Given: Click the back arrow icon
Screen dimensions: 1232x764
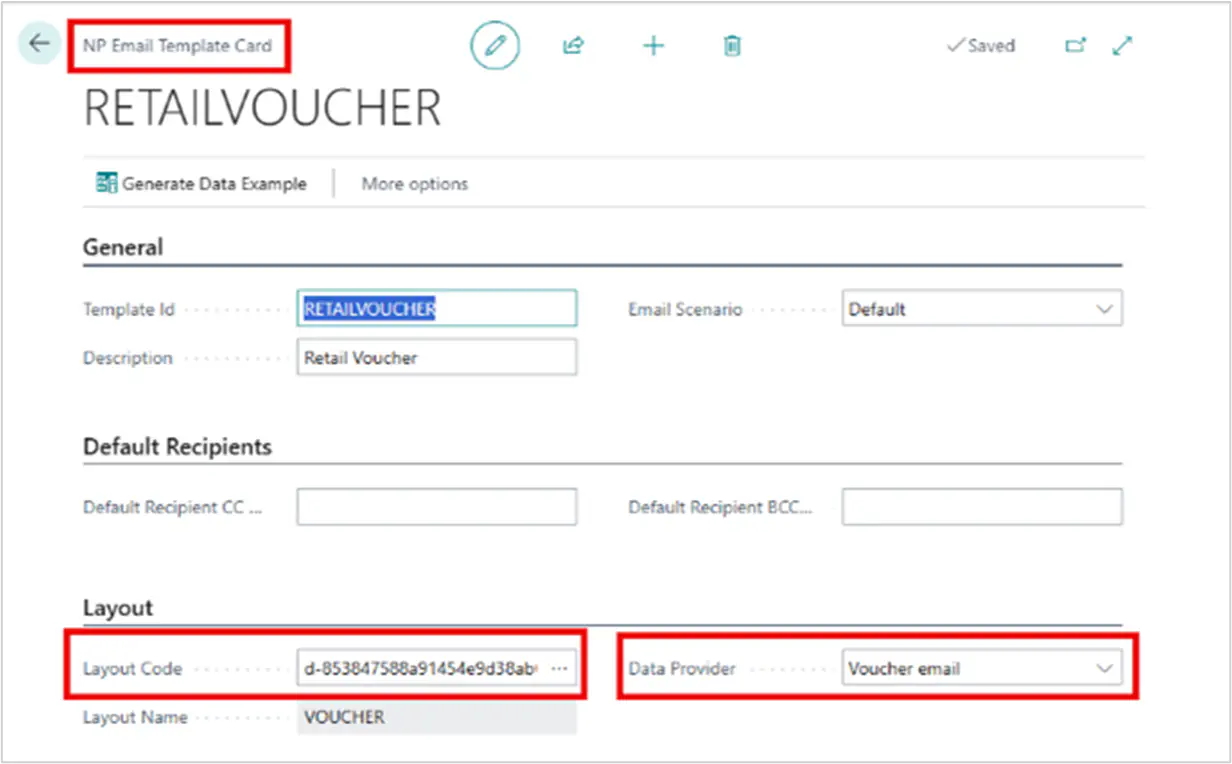Looking at the screenshot, I should tap(39, 44).
